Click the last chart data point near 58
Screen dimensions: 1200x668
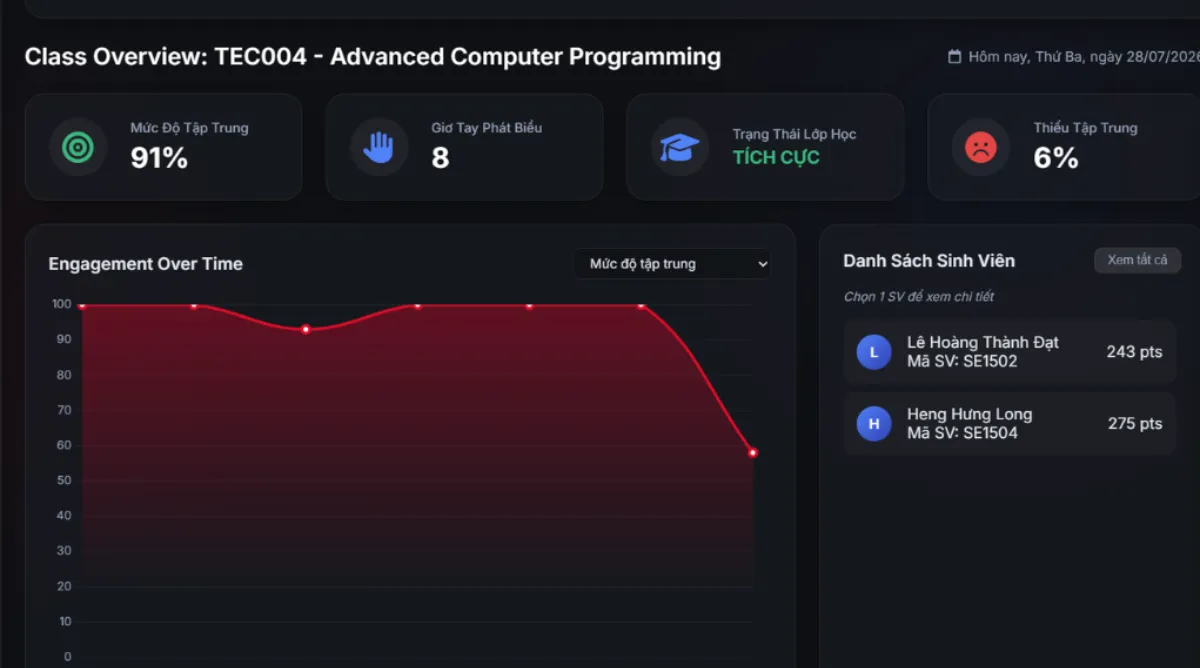point(753,453)
